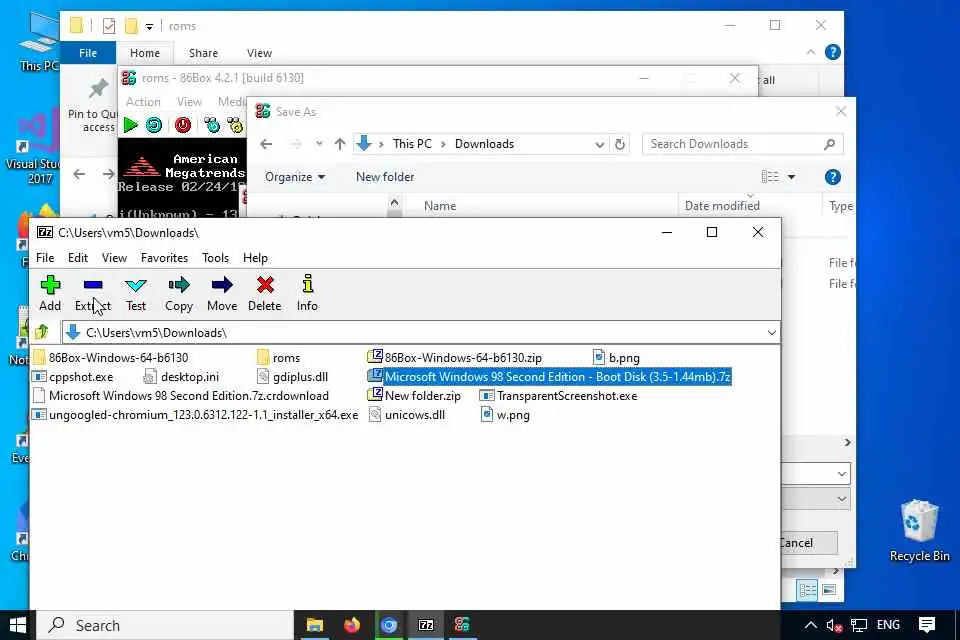Image resolution: width=960 pixels, height=640 pixels.
Task: Click the Add button in 7-Zip toolbar
Action: tap(50, 293)
